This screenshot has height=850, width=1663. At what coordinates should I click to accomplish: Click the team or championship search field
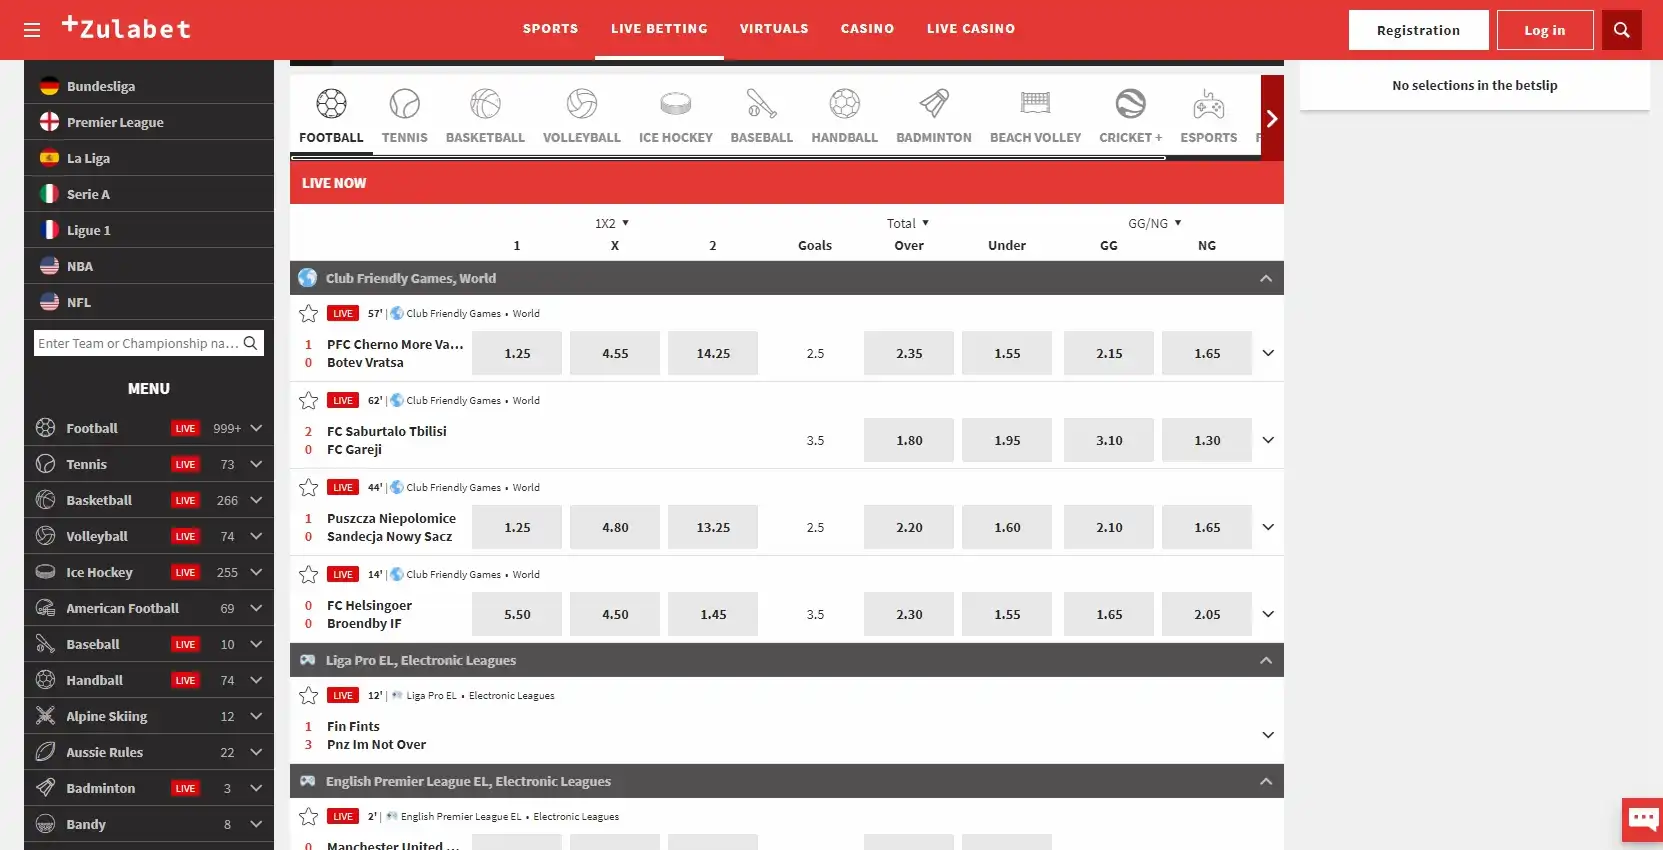click(x=138, y=344)
